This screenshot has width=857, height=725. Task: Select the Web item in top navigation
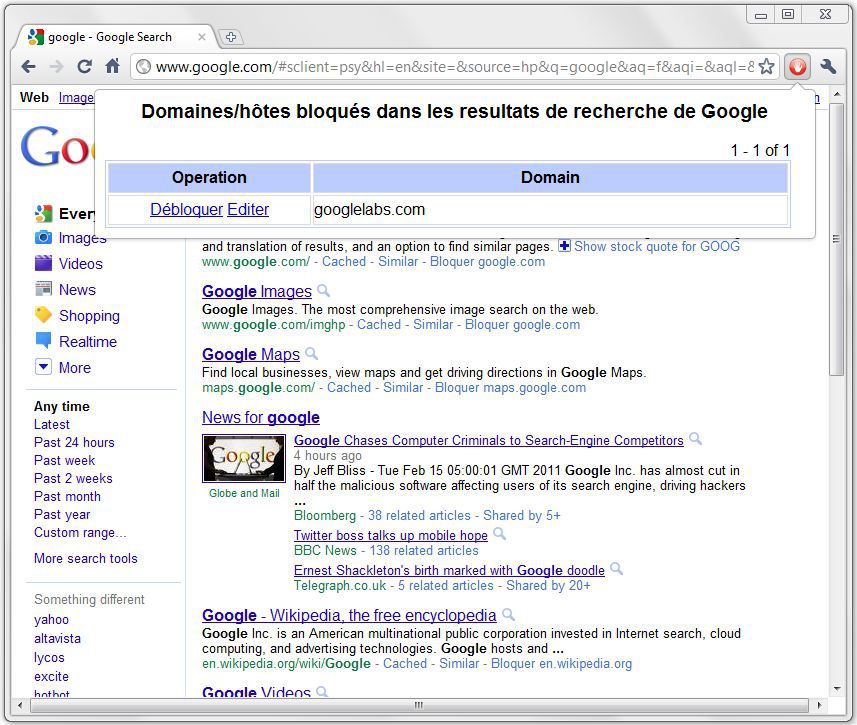(34, 97)
